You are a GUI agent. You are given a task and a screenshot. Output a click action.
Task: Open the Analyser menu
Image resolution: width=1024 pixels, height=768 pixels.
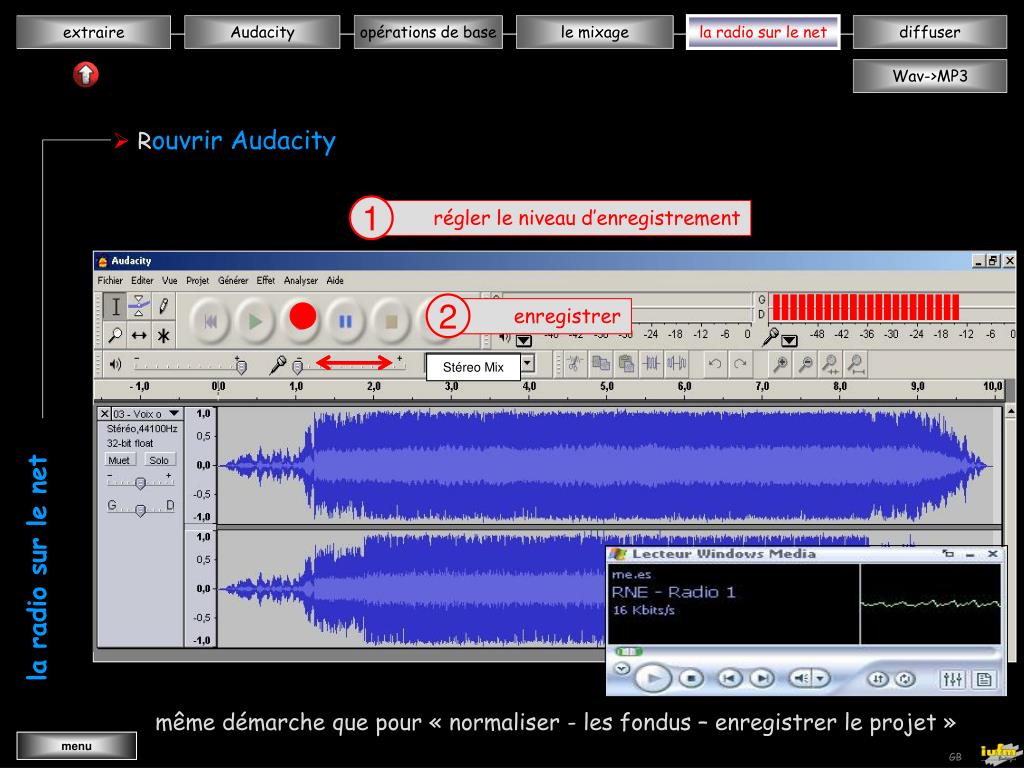(300, 280)
